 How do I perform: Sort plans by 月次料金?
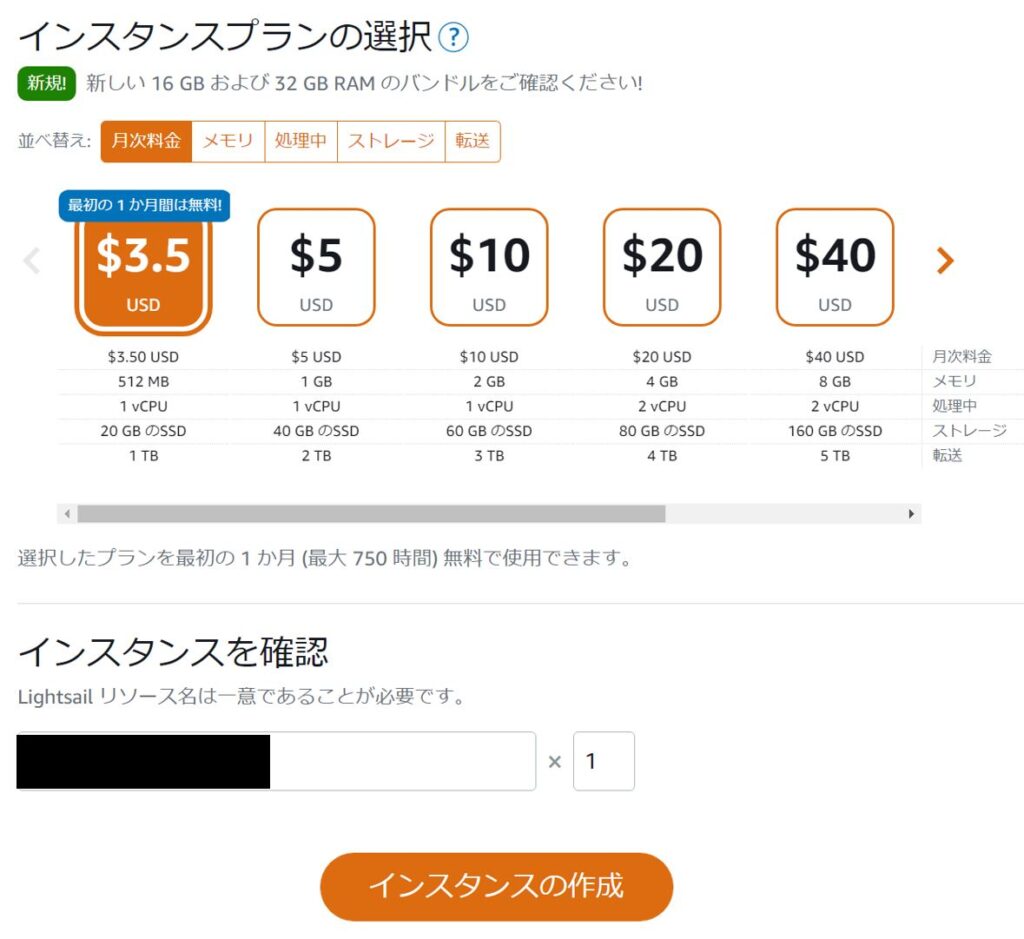(x=146, y=141)
